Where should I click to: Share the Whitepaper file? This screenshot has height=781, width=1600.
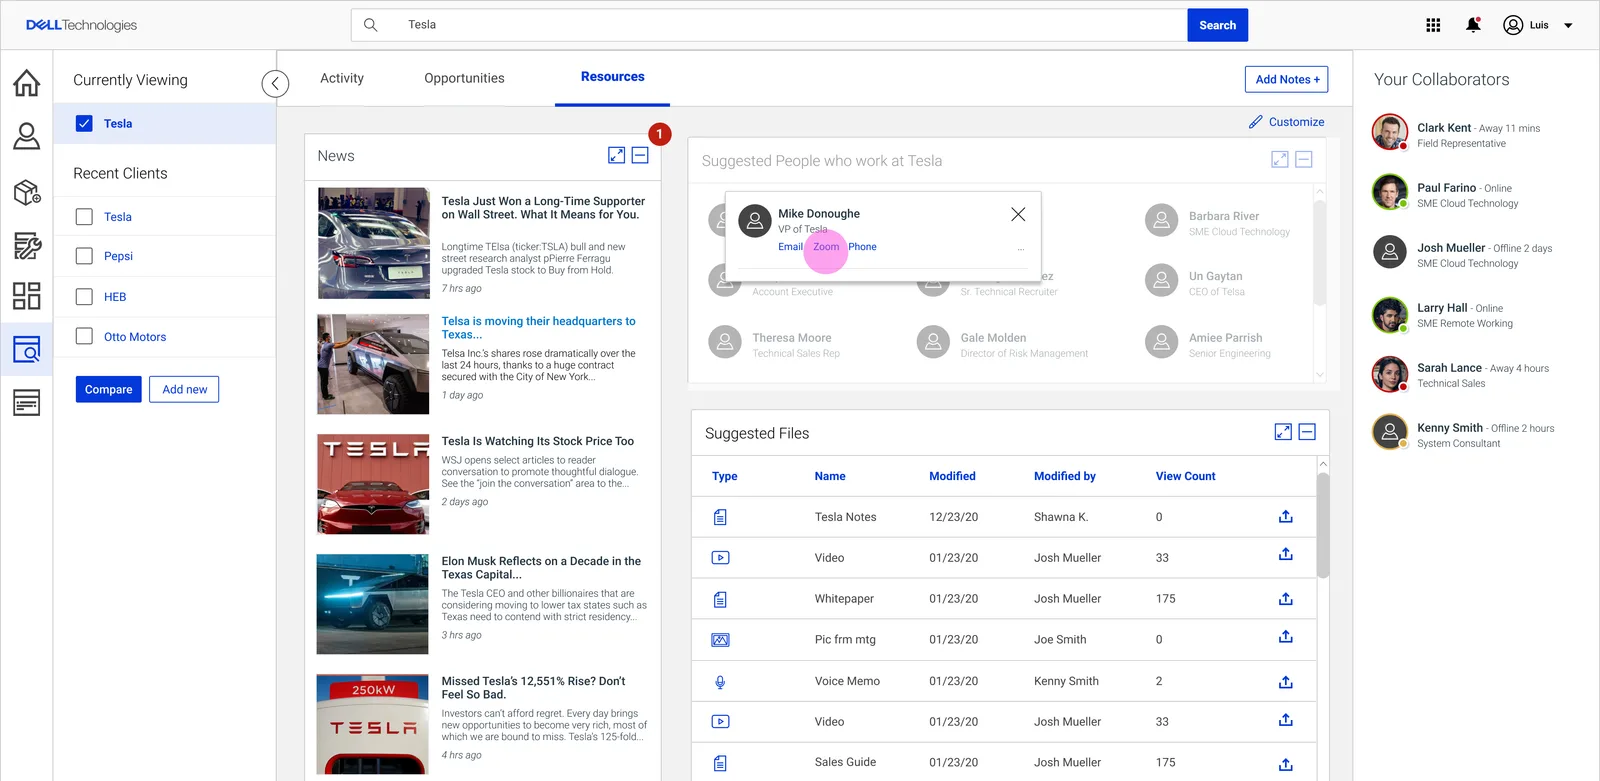coord(1286,598)
